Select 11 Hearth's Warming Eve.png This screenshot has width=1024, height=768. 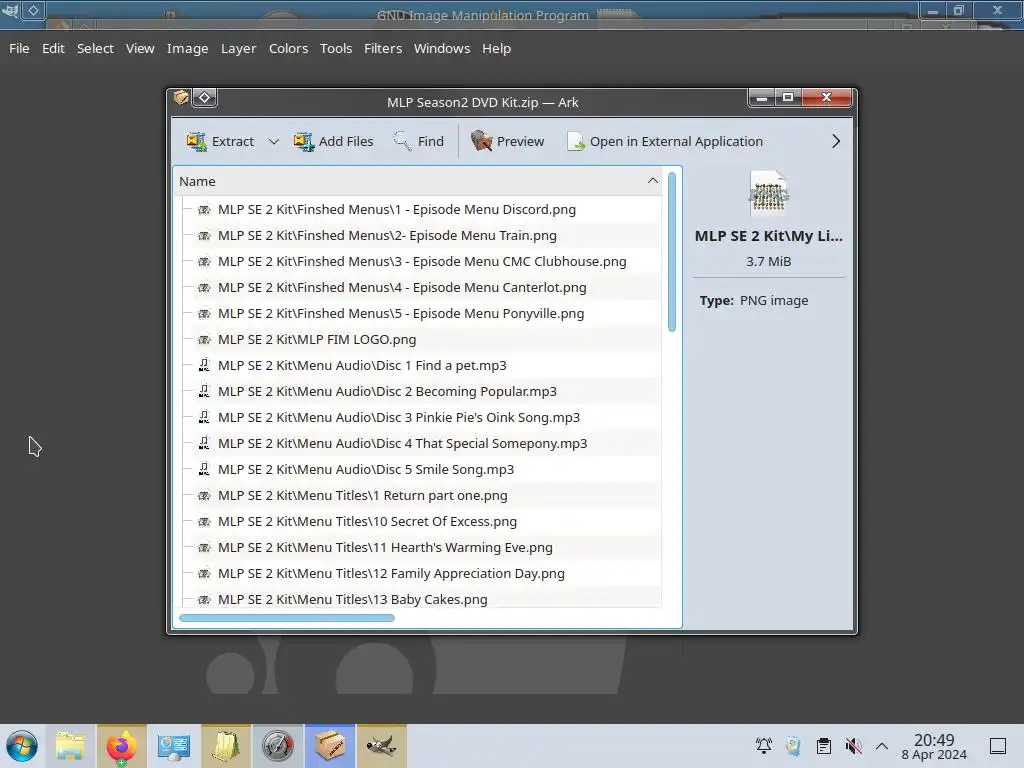point(385,548)
